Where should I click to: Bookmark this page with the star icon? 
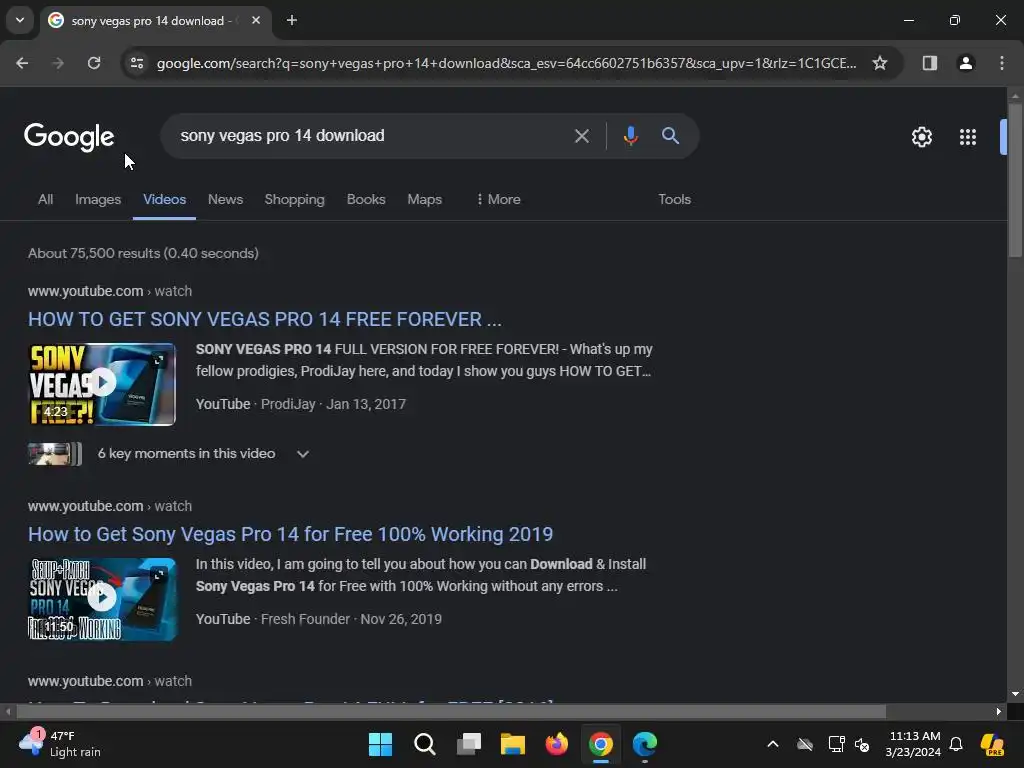(x=880, y=63)
